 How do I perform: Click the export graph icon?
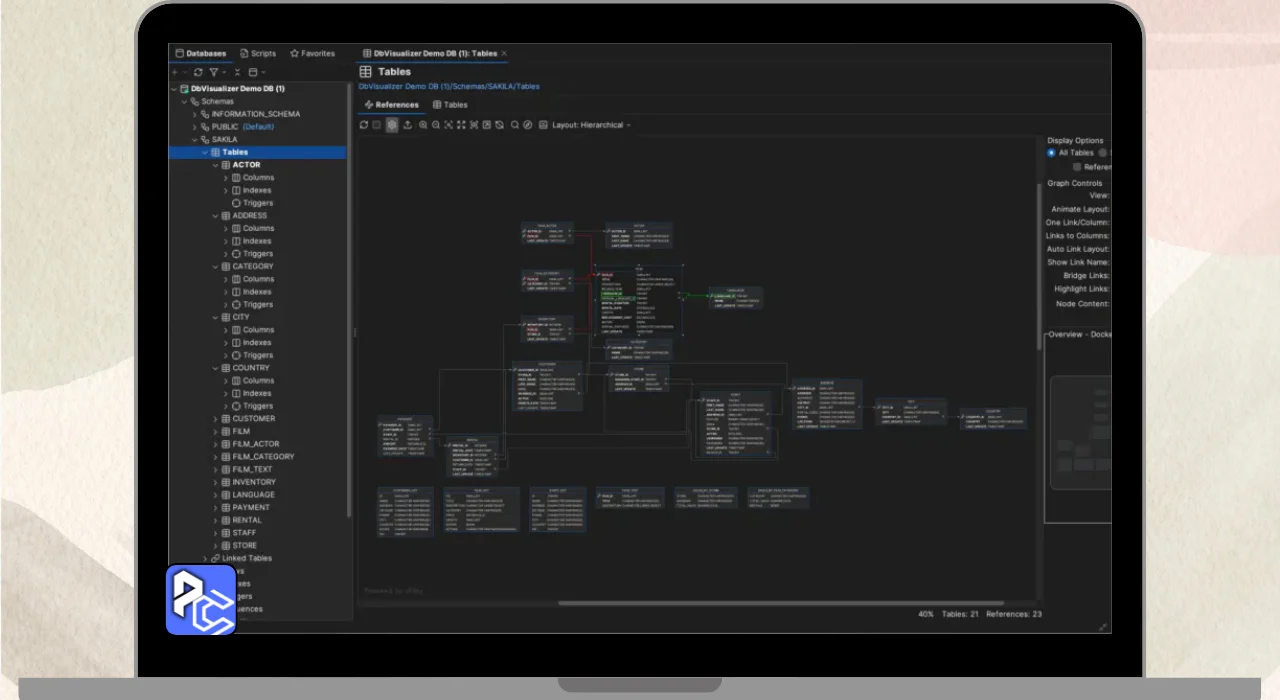coord(407,125)
